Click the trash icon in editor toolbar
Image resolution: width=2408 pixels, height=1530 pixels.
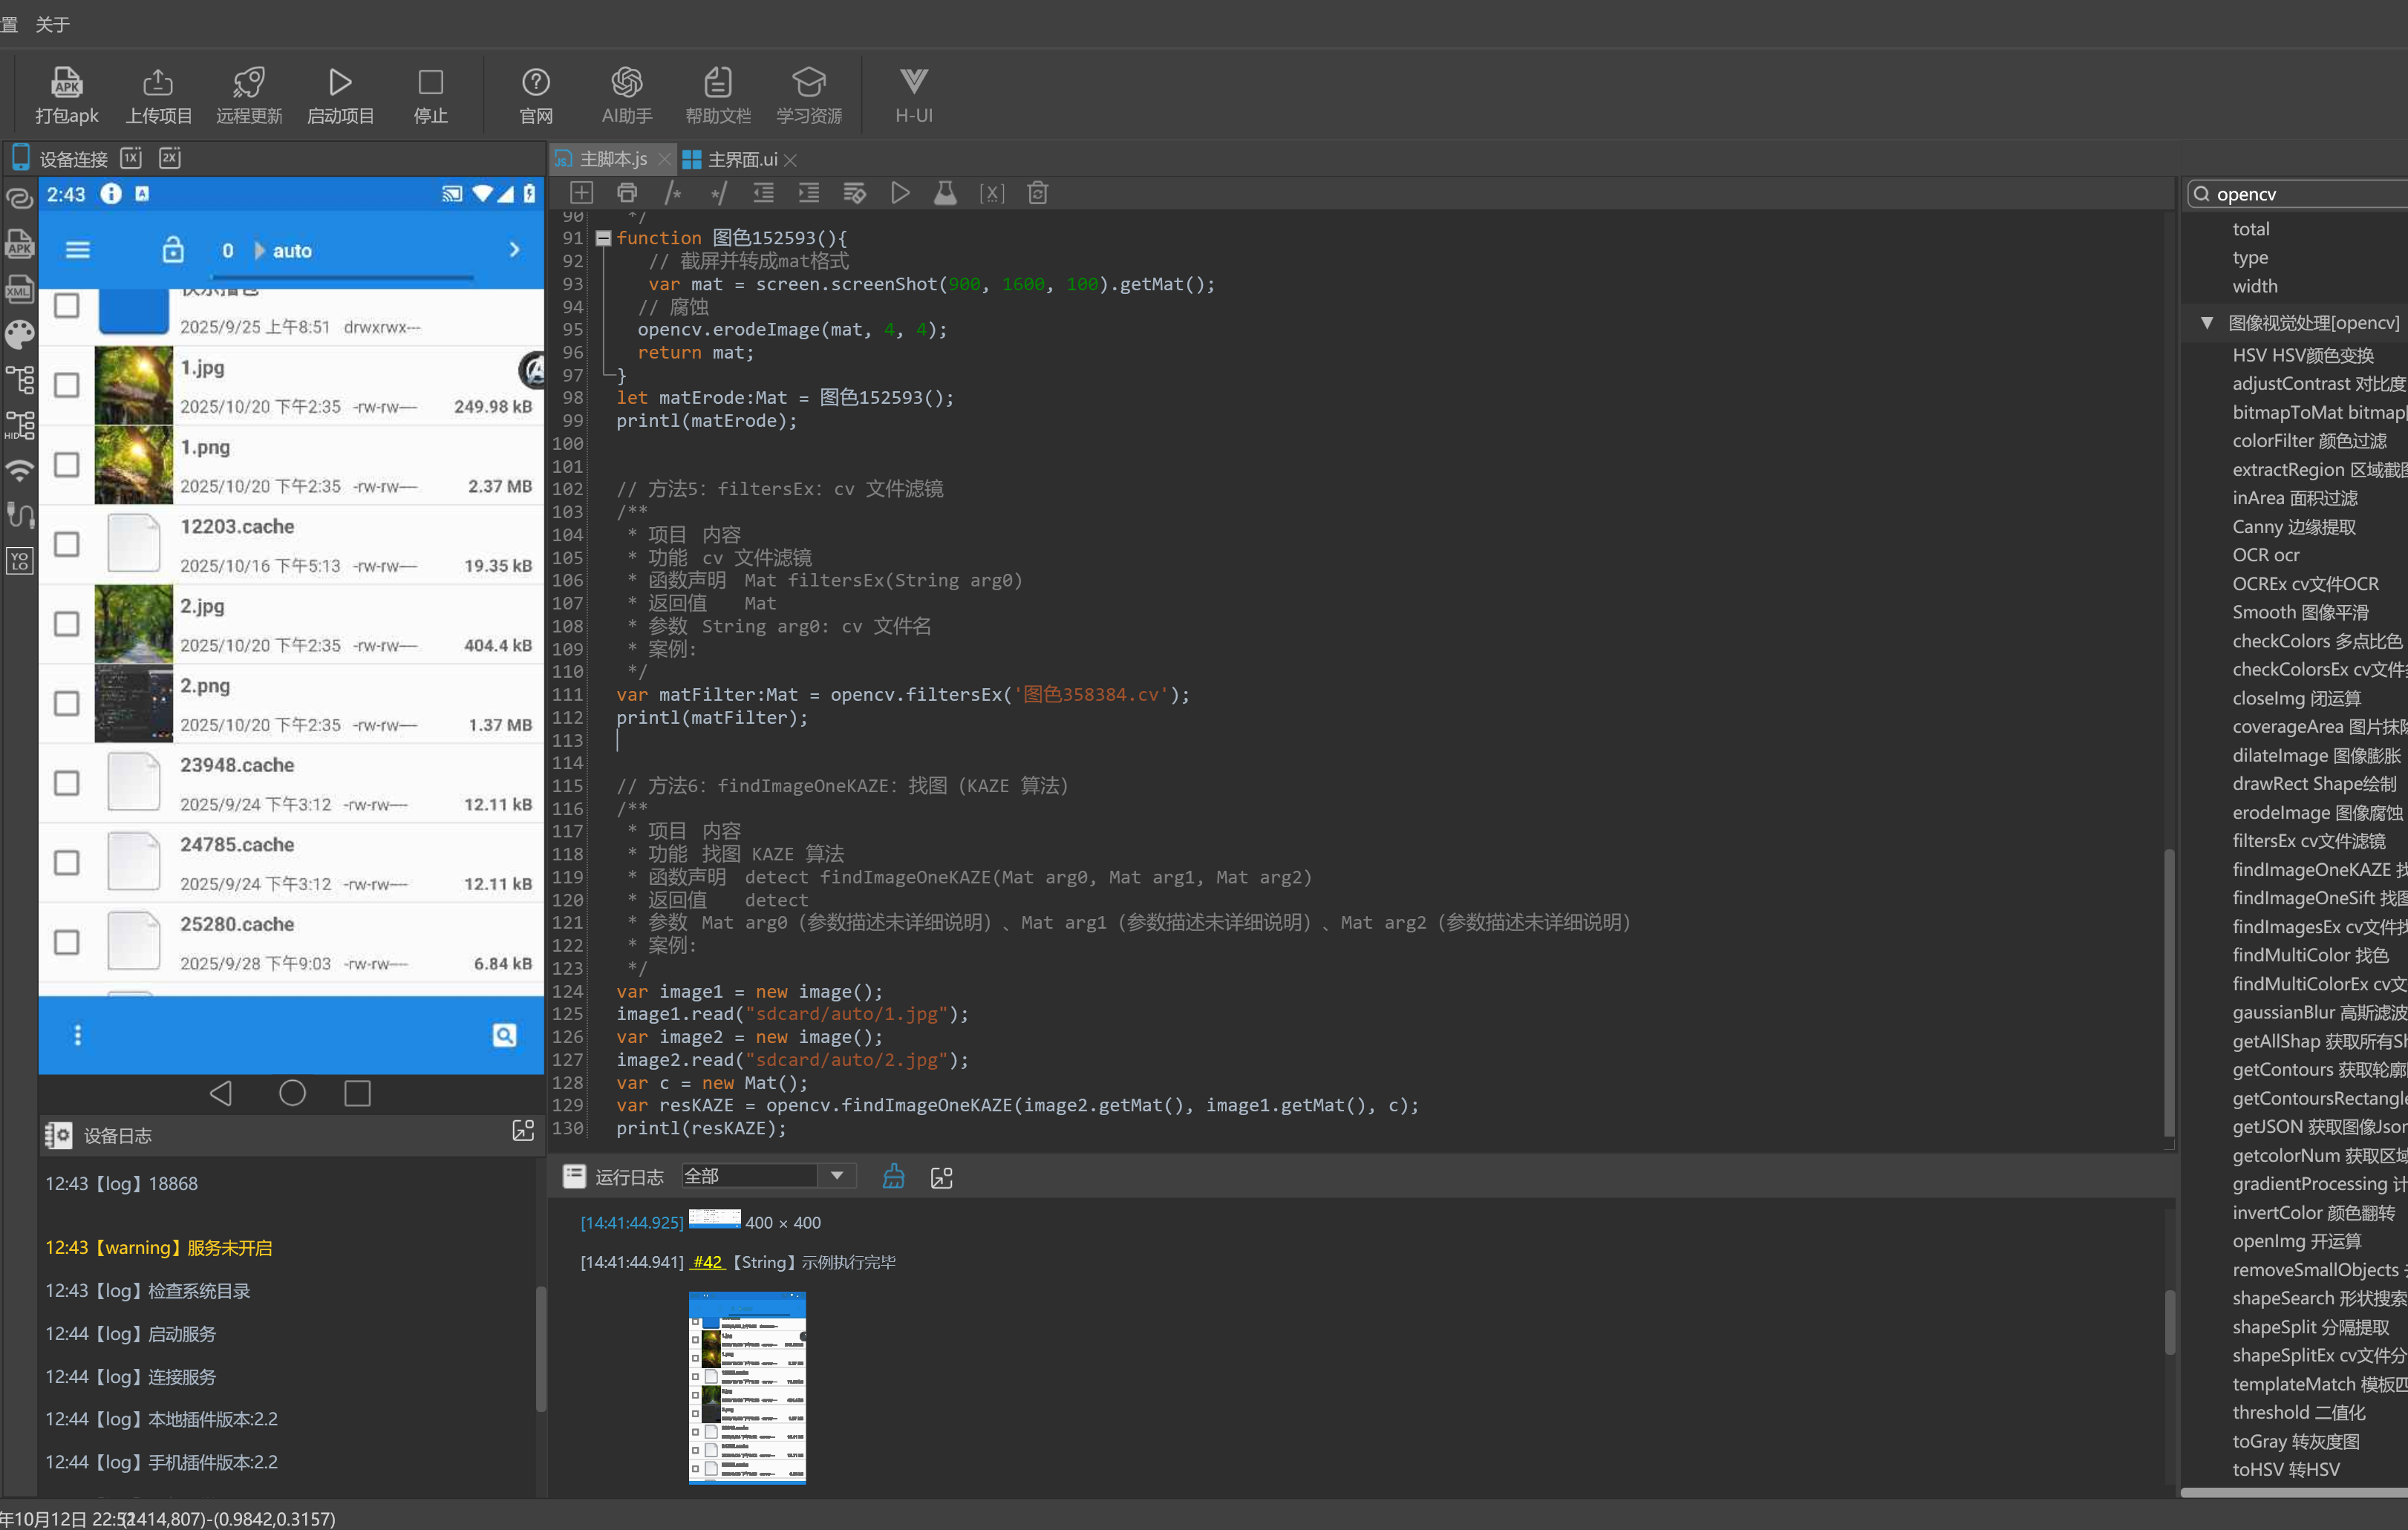[1037, 193]
